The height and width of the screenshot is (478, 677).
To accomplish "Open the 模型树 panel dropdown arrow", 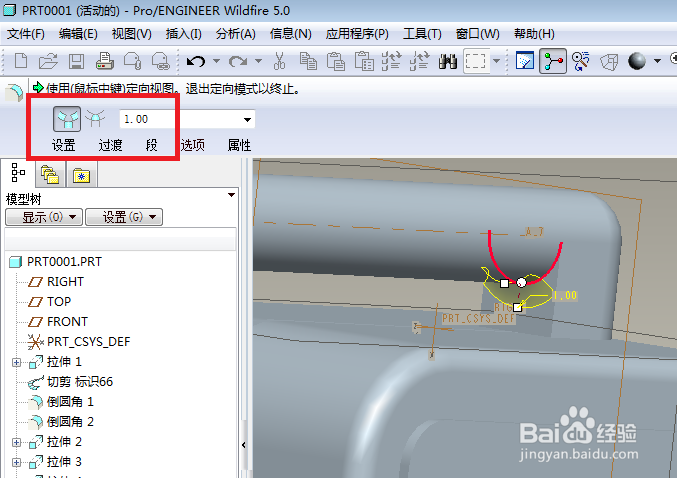I will pos(231,195).
